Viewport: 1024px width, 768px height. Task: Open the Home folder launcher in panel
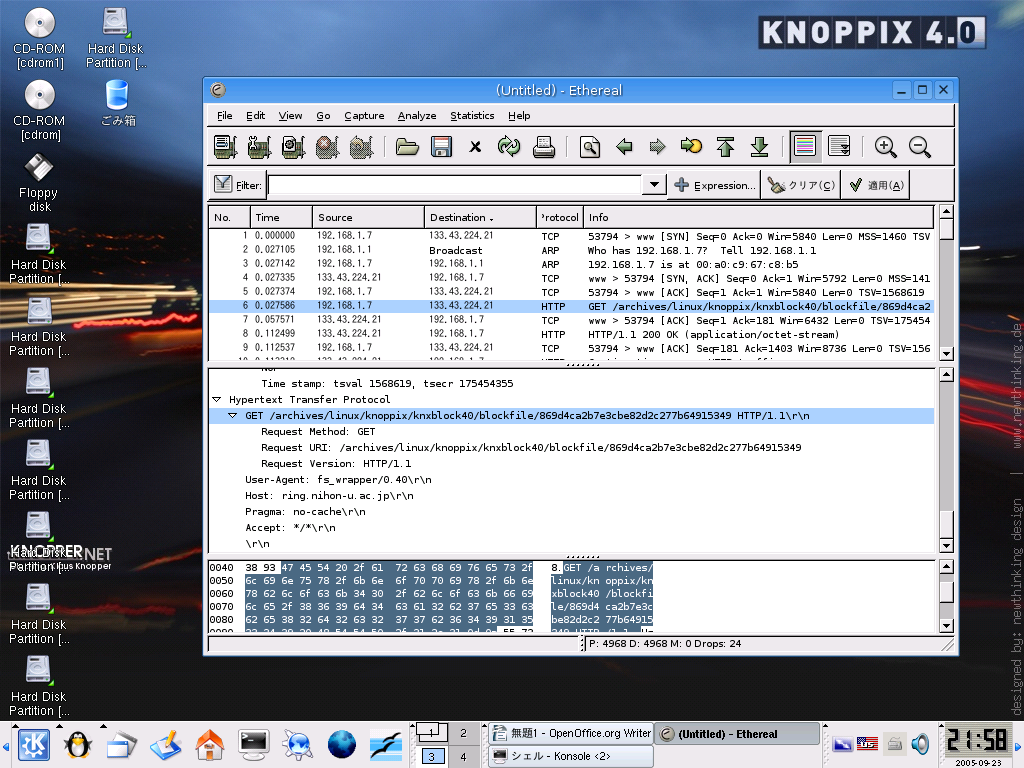point(210,744)
